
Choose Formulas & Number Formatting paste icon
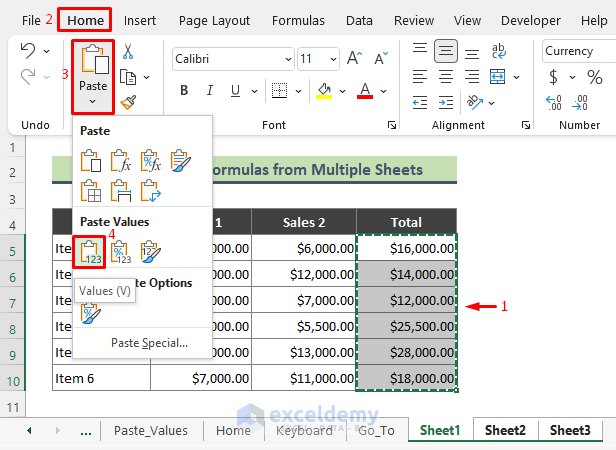pos(151,160)
